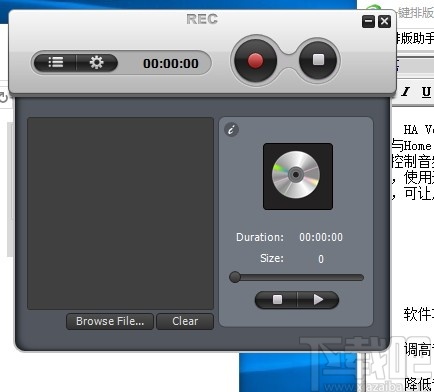Open the recording list view icon
Viewport: 434px width, 392px height.
point(55,63)
